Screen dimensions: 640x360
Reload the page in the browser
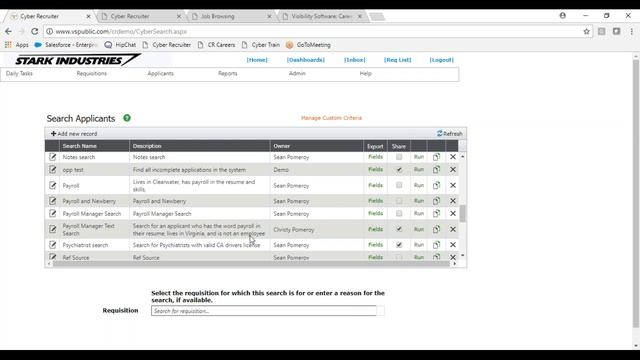coord(35,31)
